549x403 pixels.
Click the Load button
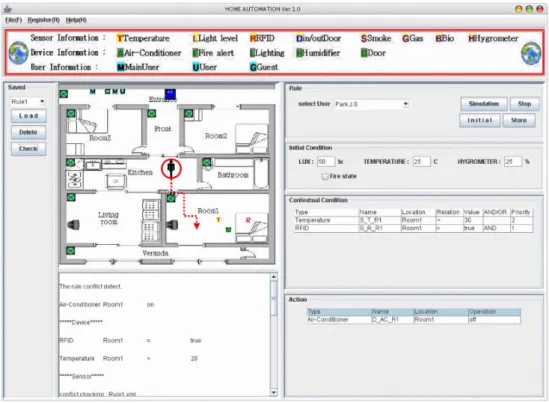tap(28, 116)
